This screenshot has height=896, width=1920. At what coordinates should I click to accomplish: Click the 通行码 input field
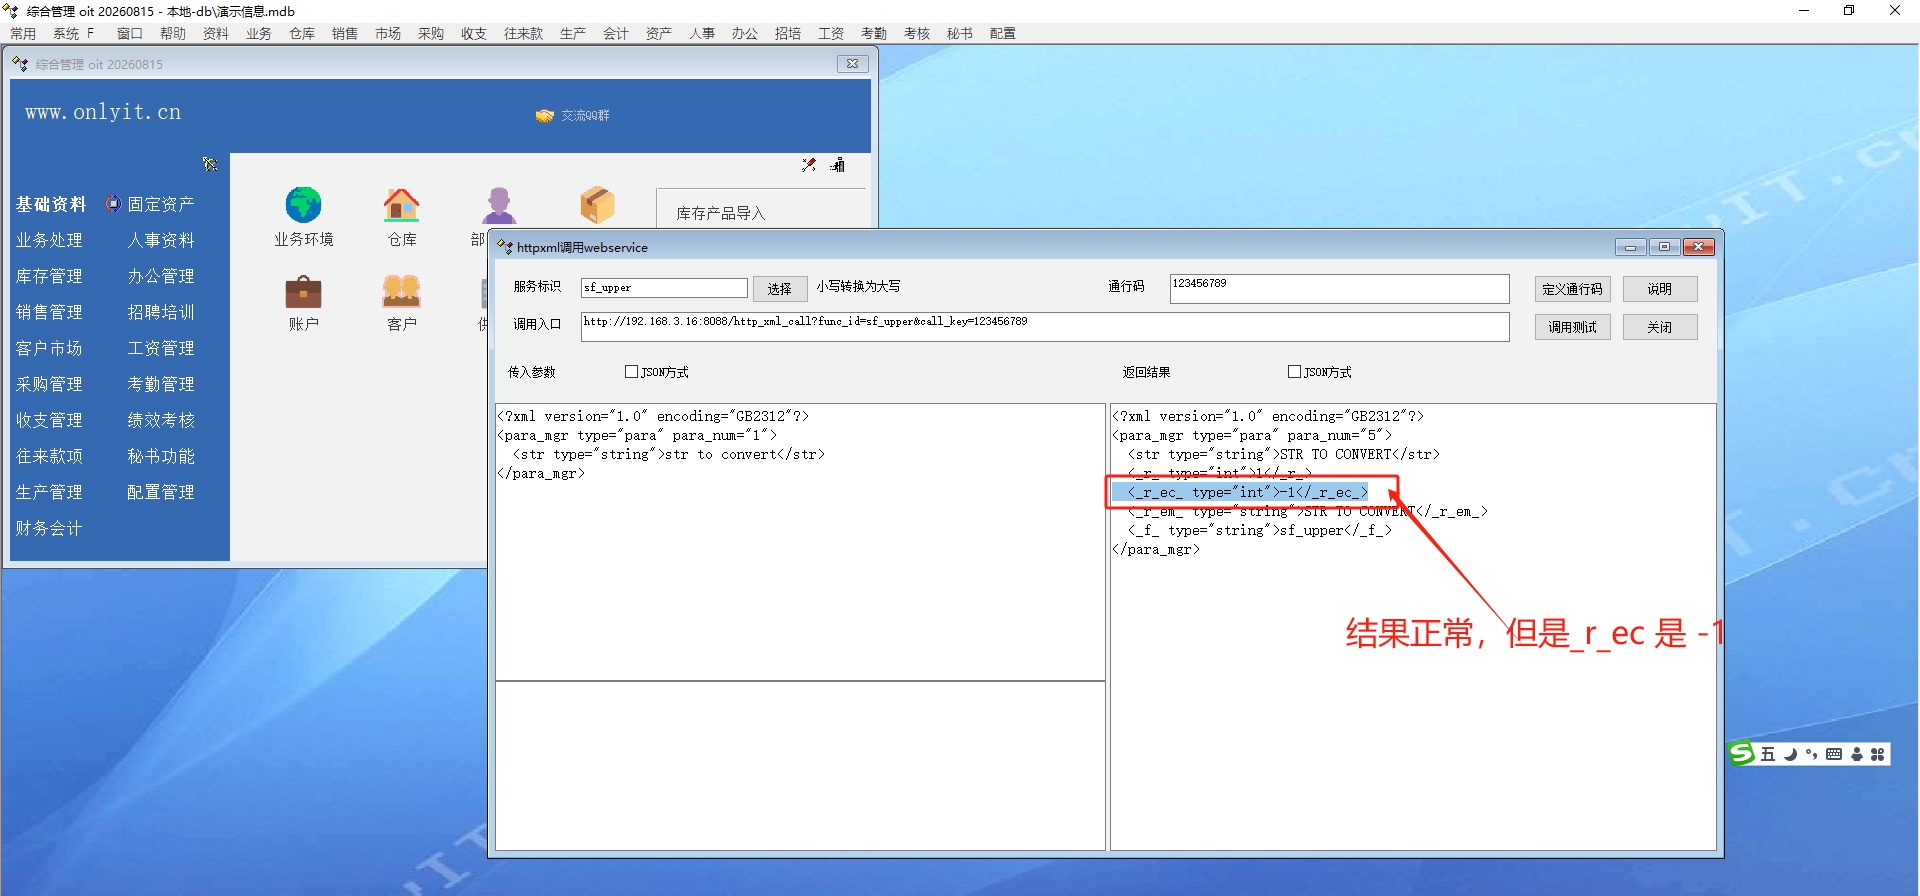1339,289
